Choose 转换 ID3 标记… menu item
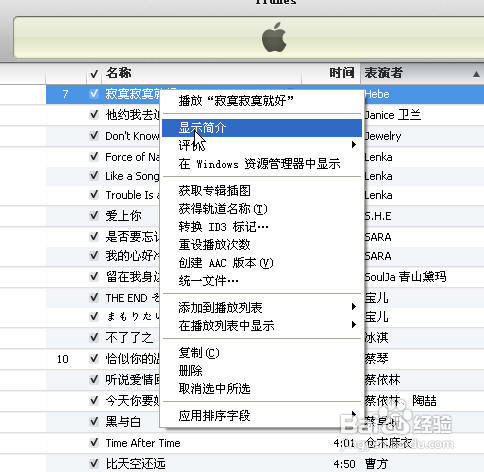Image resolution: width=484 pixels, height=472 pixels. pos(262,227)
